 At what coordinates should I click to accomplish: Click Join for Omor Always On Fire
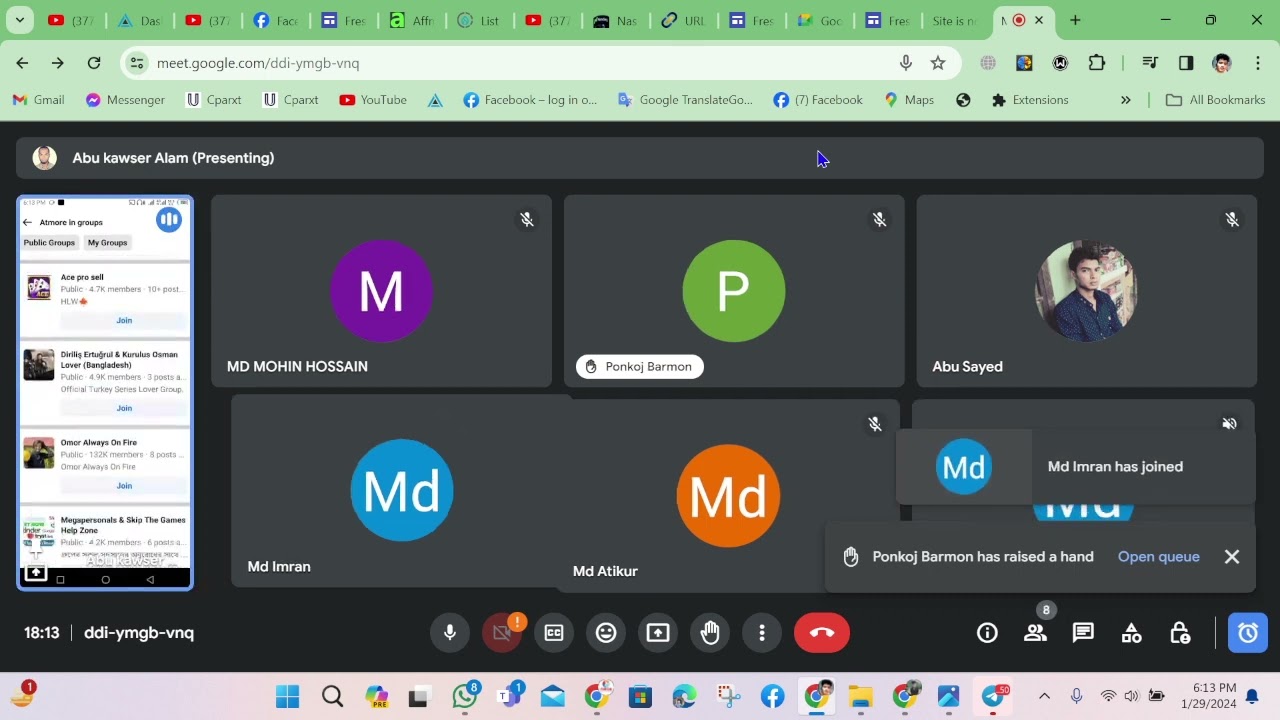[124, 486]
